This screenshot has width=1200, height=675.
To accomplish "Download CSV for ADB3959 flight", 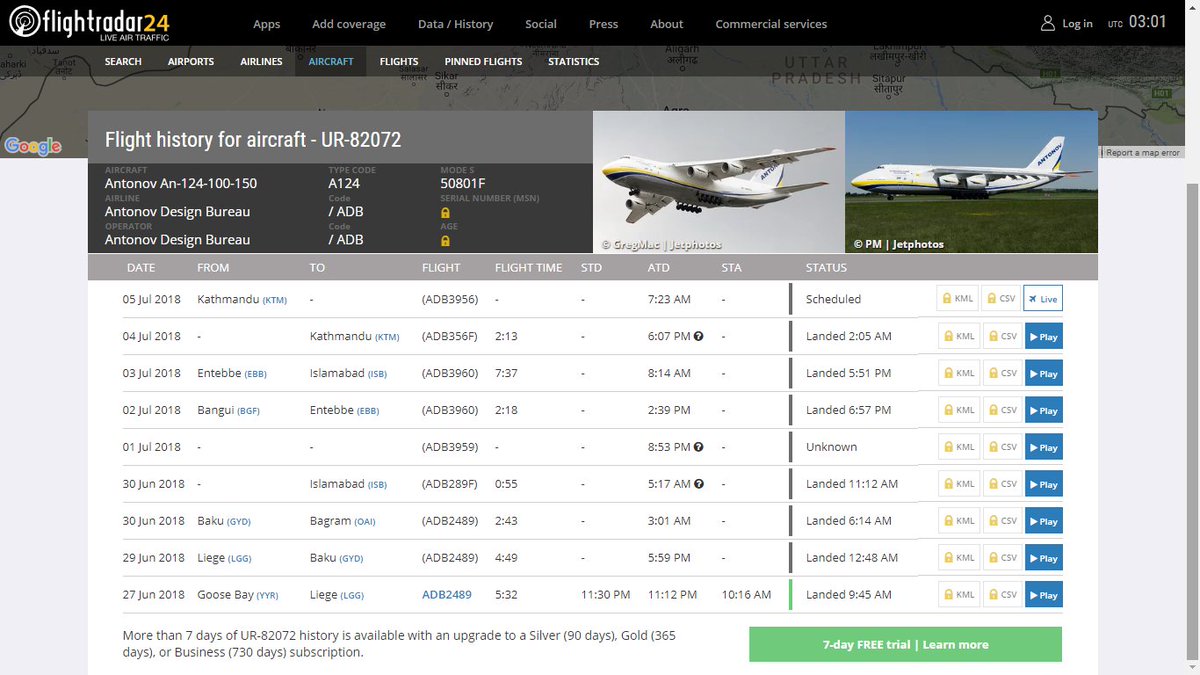I will tap(1001, 447).
